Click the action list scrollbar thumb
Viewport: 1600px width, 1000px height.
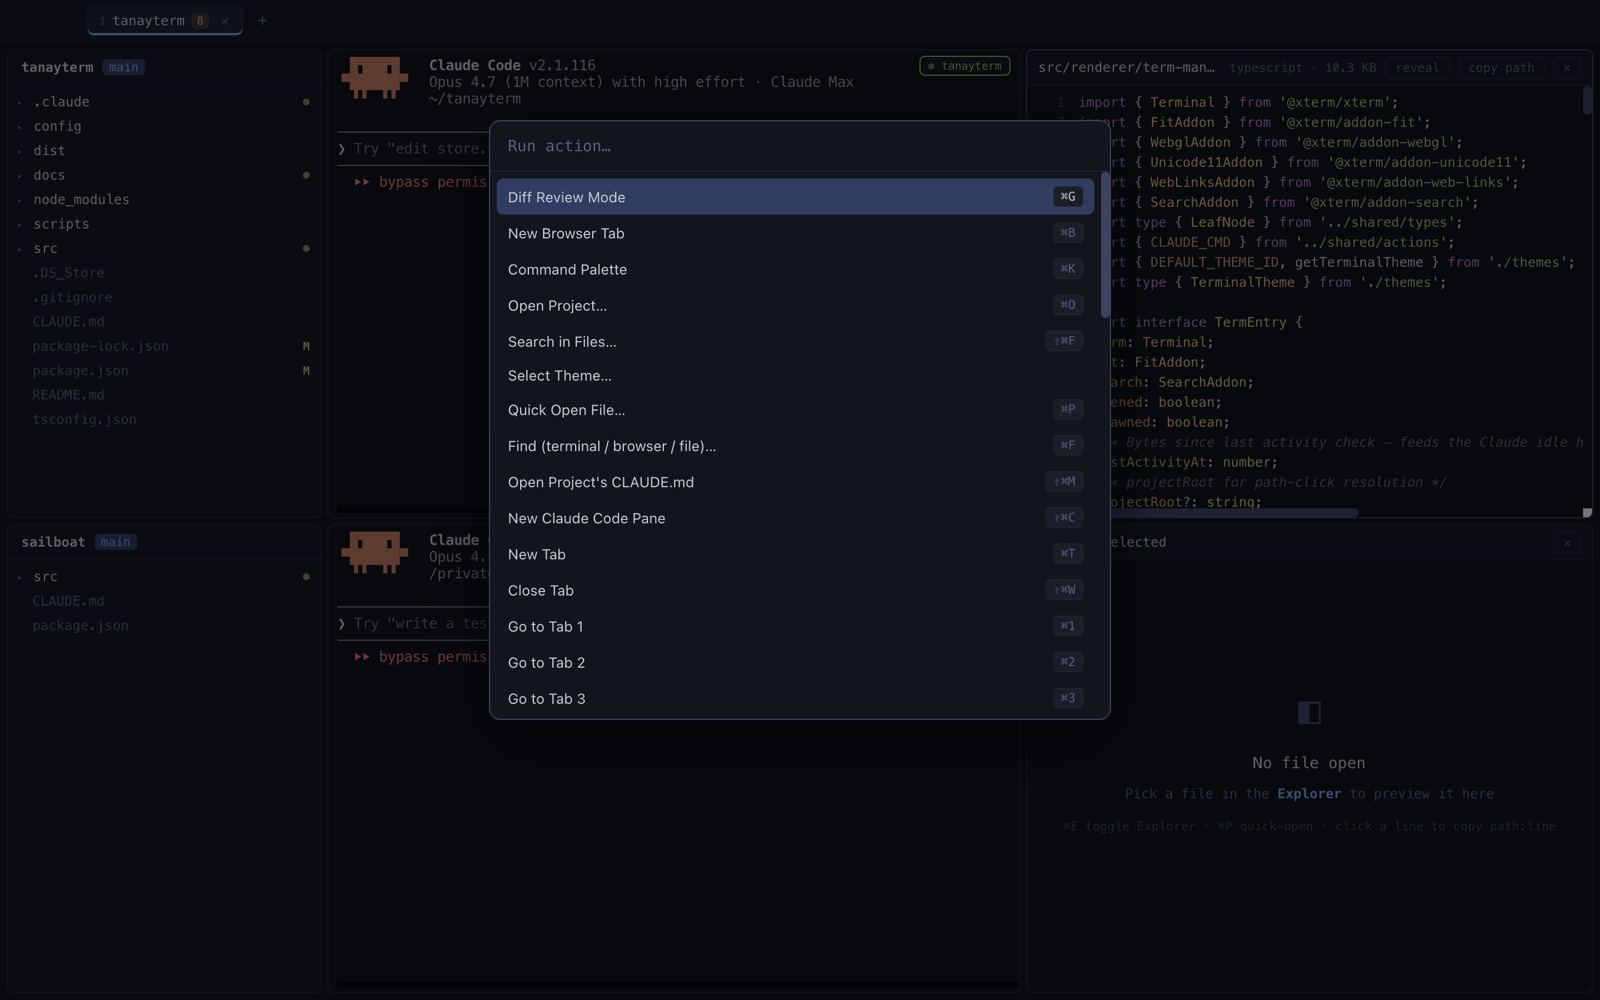point(1105,245)
